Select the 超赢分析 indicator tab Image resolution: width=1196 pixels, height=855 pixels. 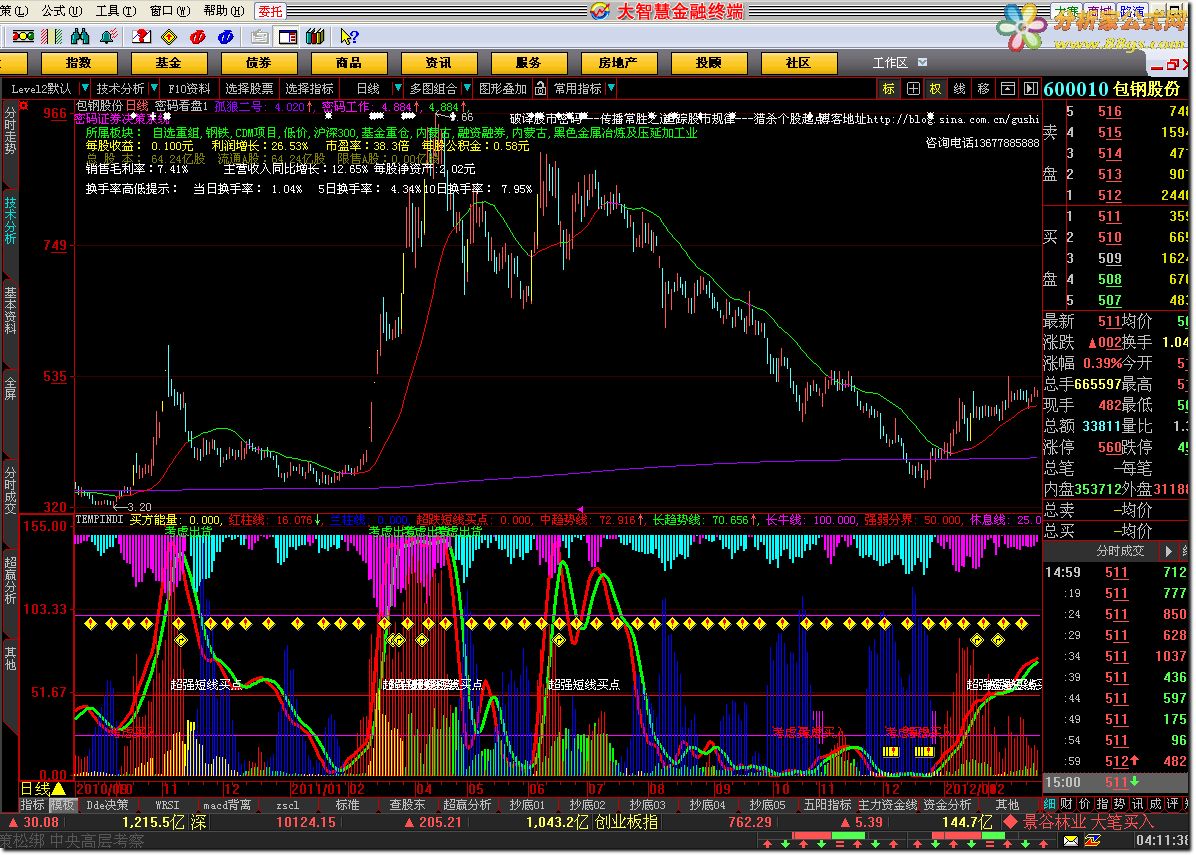click(467, 805)
